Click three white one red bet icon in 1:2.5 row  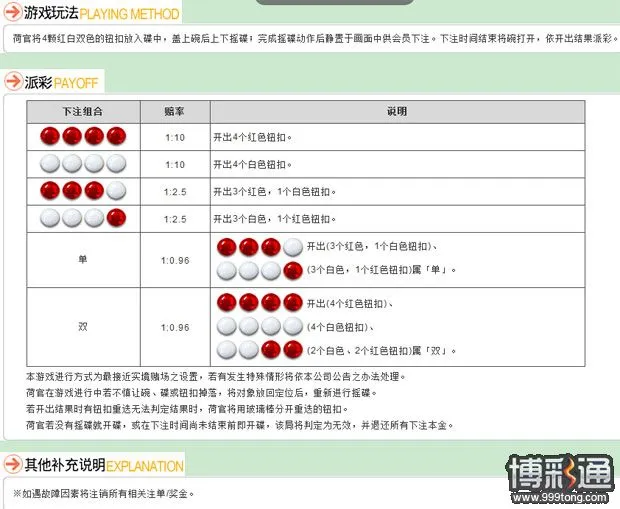coord(83,218)
